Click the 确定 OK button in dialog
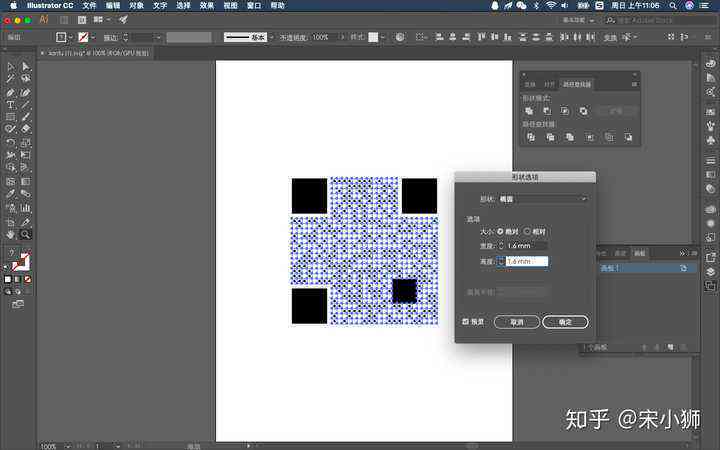Screen dimensions: 720x450 pos(565,322)
